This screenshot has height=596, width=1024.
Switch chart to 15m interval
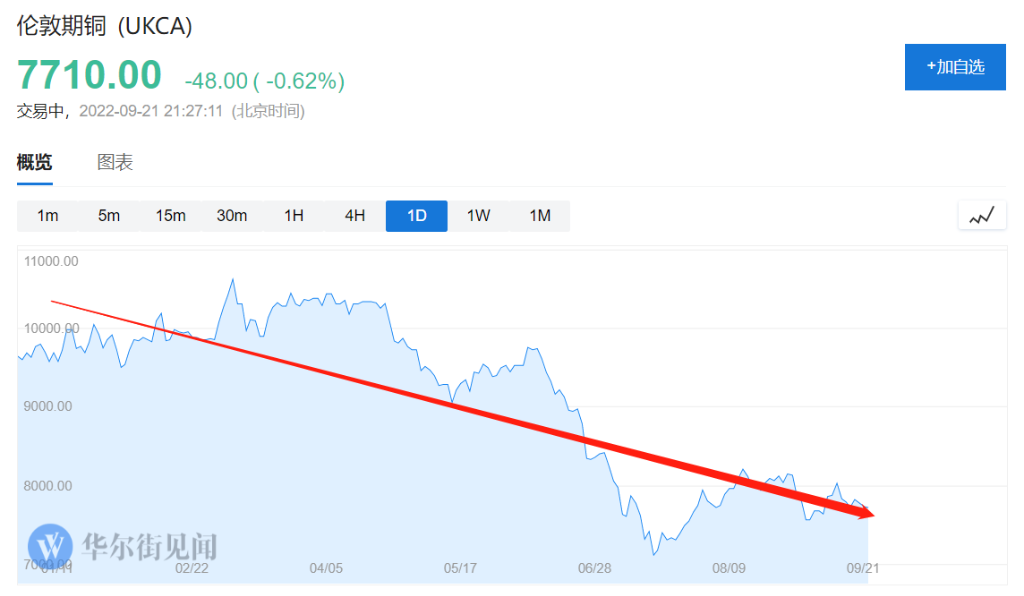pos(170,216)
